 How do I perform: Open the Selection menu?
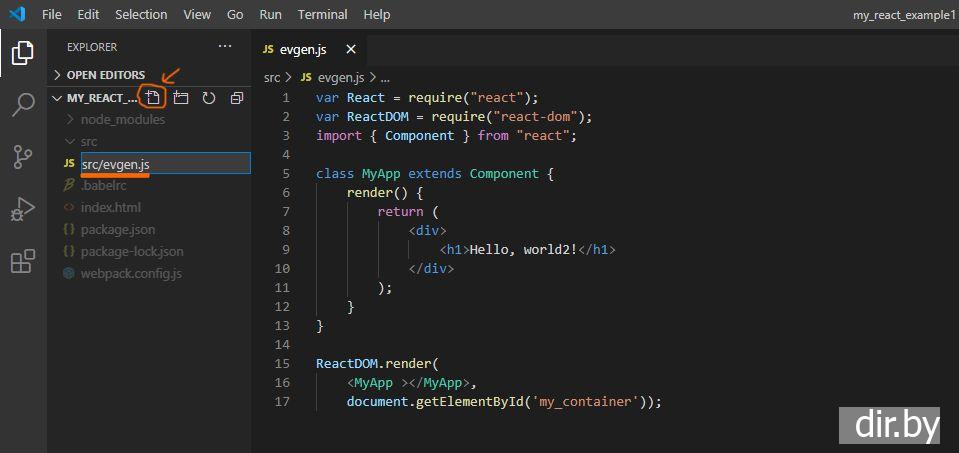coord(141,15)
